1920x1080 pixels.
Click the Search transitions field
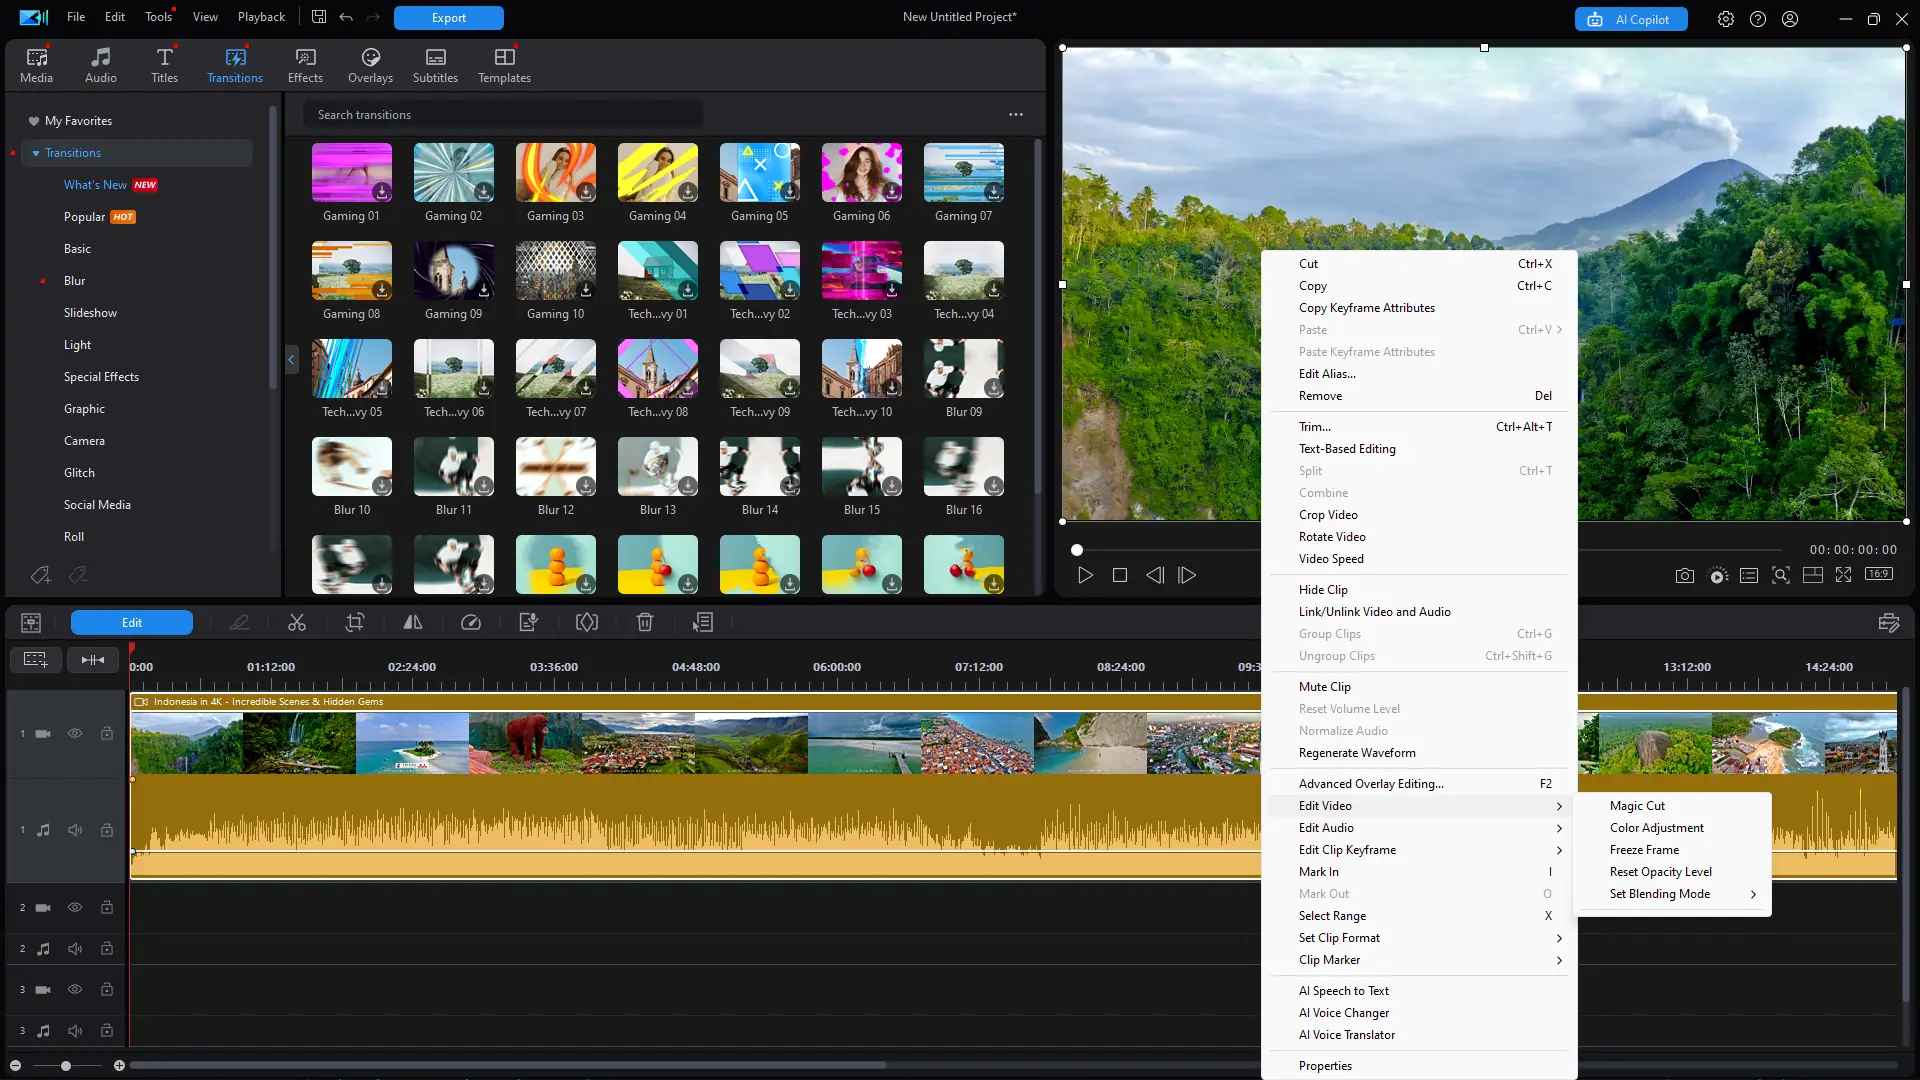tap(502, 115)
